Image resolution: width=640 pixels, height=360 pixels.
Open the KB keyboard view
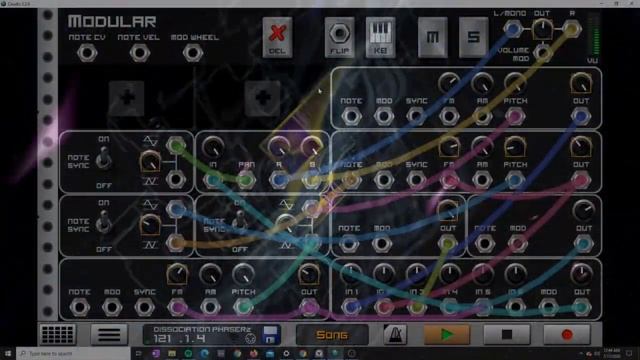pyautogui.click(x=380, y=37)
